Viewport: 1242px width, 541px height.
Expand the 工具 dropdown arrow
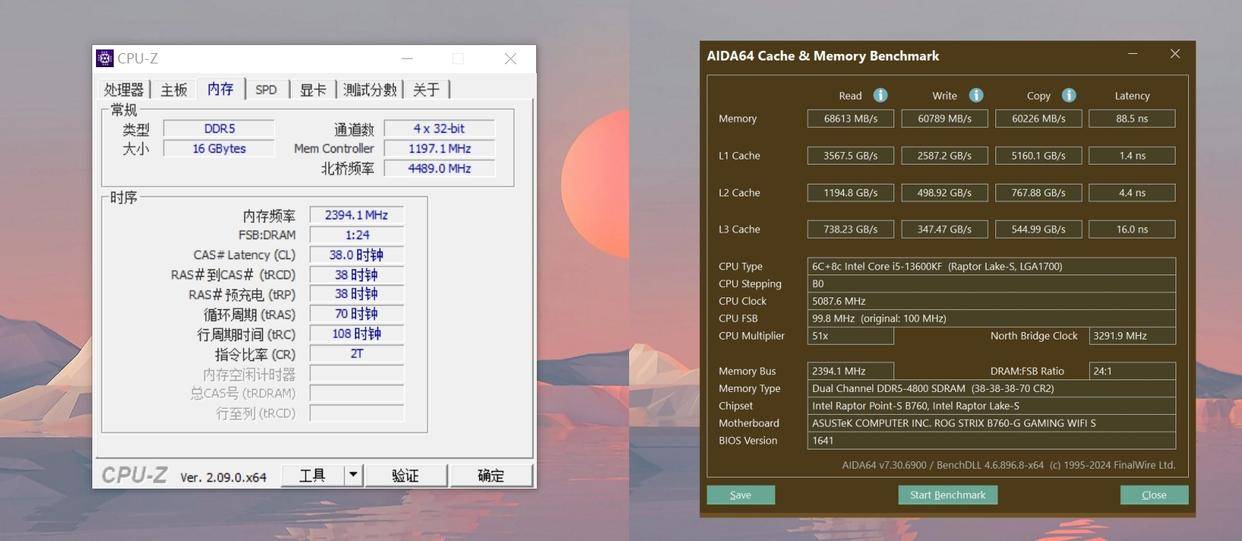353,475
